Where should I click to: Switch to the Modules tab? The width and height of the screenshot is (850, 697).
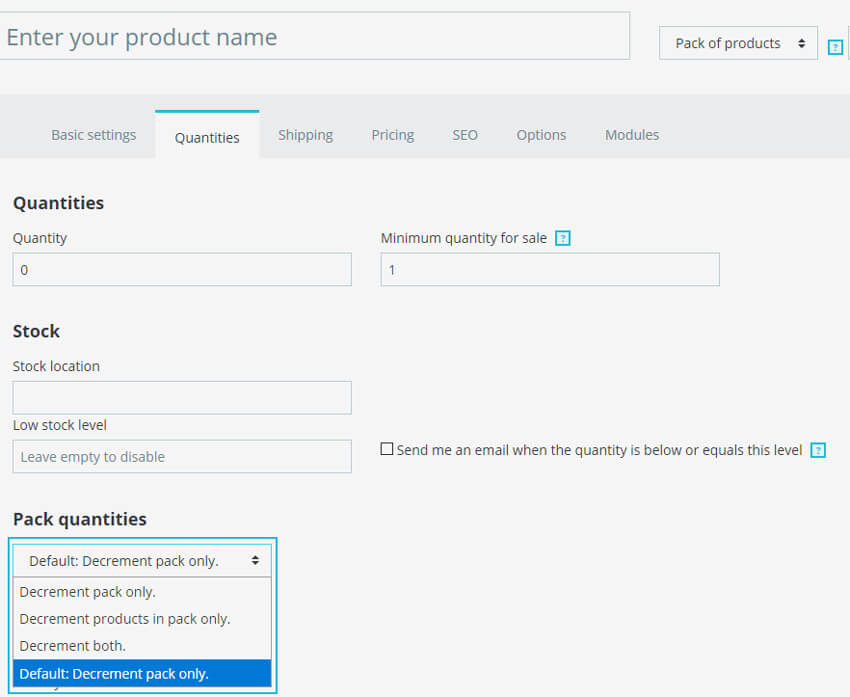click(631, 134)
